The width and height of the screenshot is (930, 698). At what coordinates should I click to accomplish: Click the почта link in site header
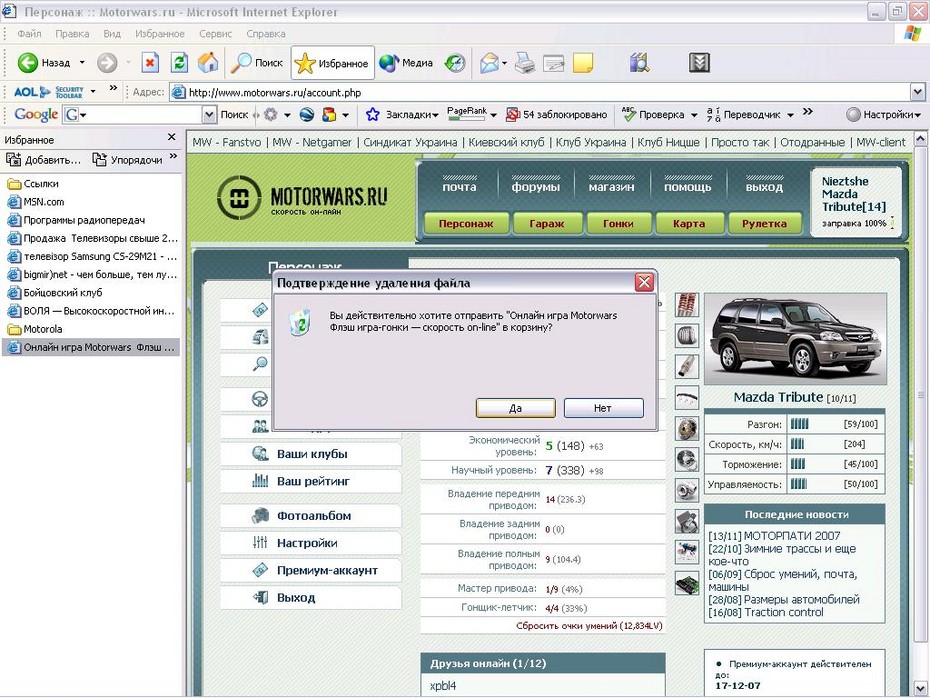click(459, 187)
